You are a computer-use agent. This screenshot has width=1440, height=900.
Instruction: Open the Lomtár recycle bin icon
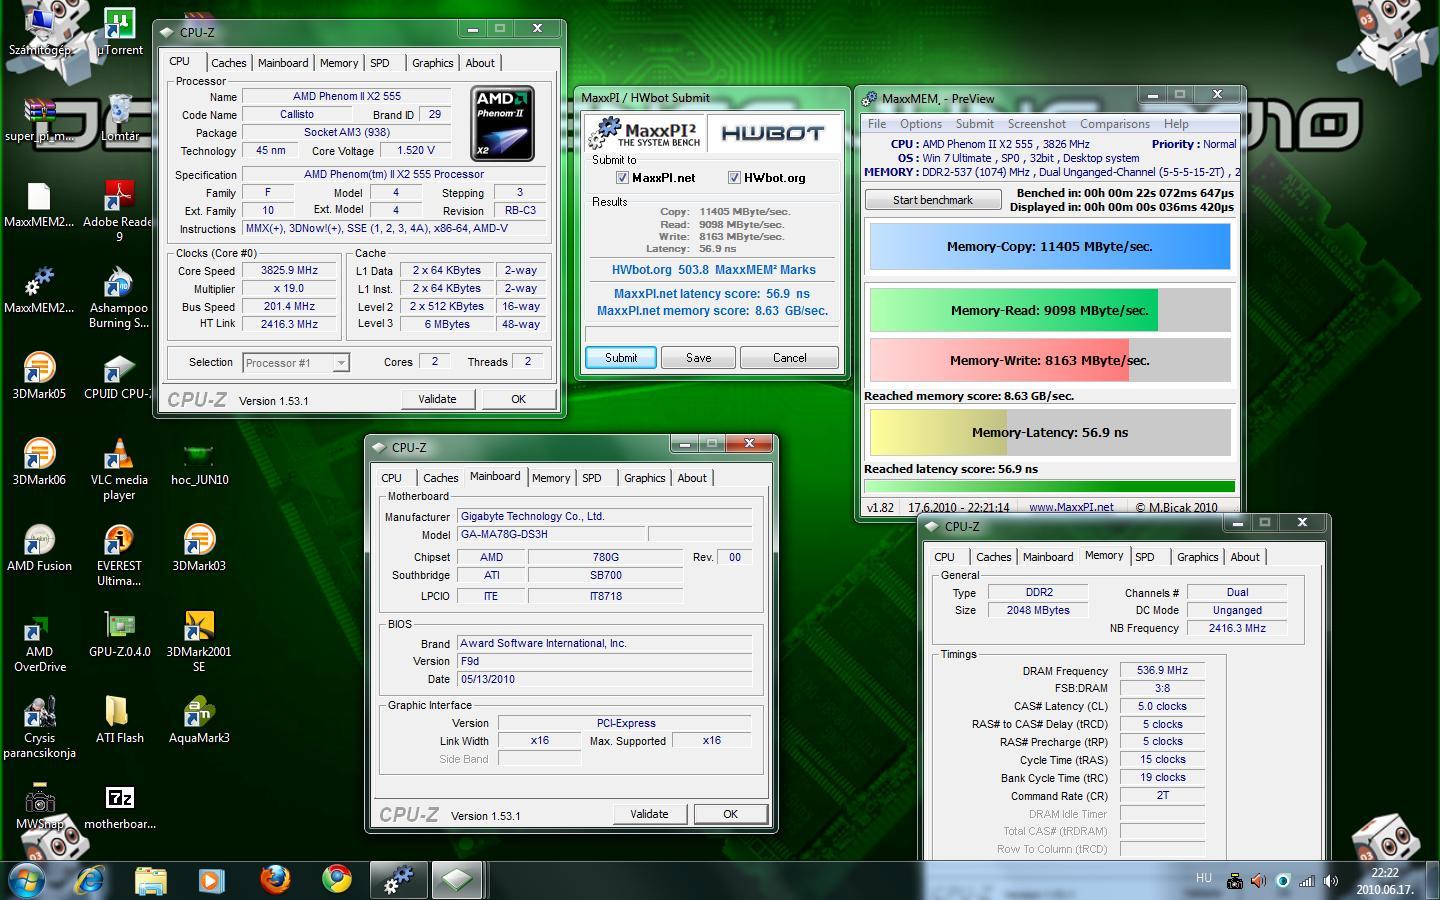point(119,120)
